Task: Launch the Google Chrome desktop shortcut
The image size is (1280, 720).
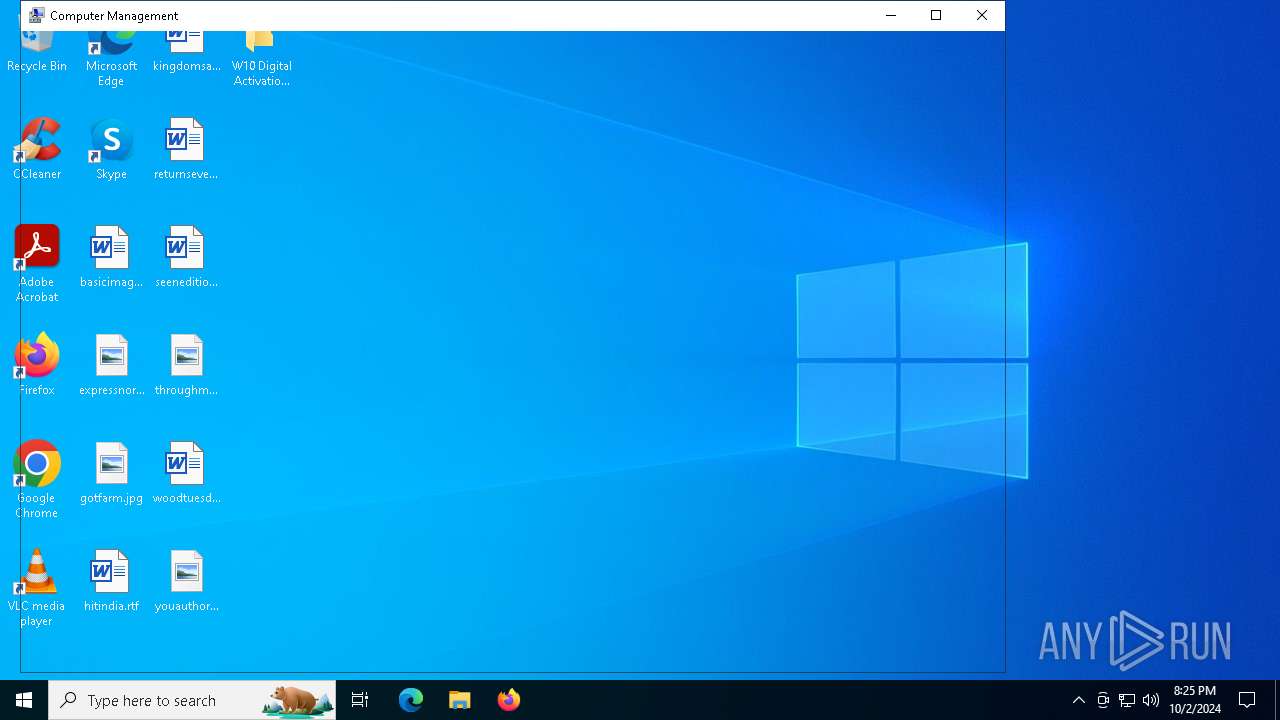Action: click(37, 480)
